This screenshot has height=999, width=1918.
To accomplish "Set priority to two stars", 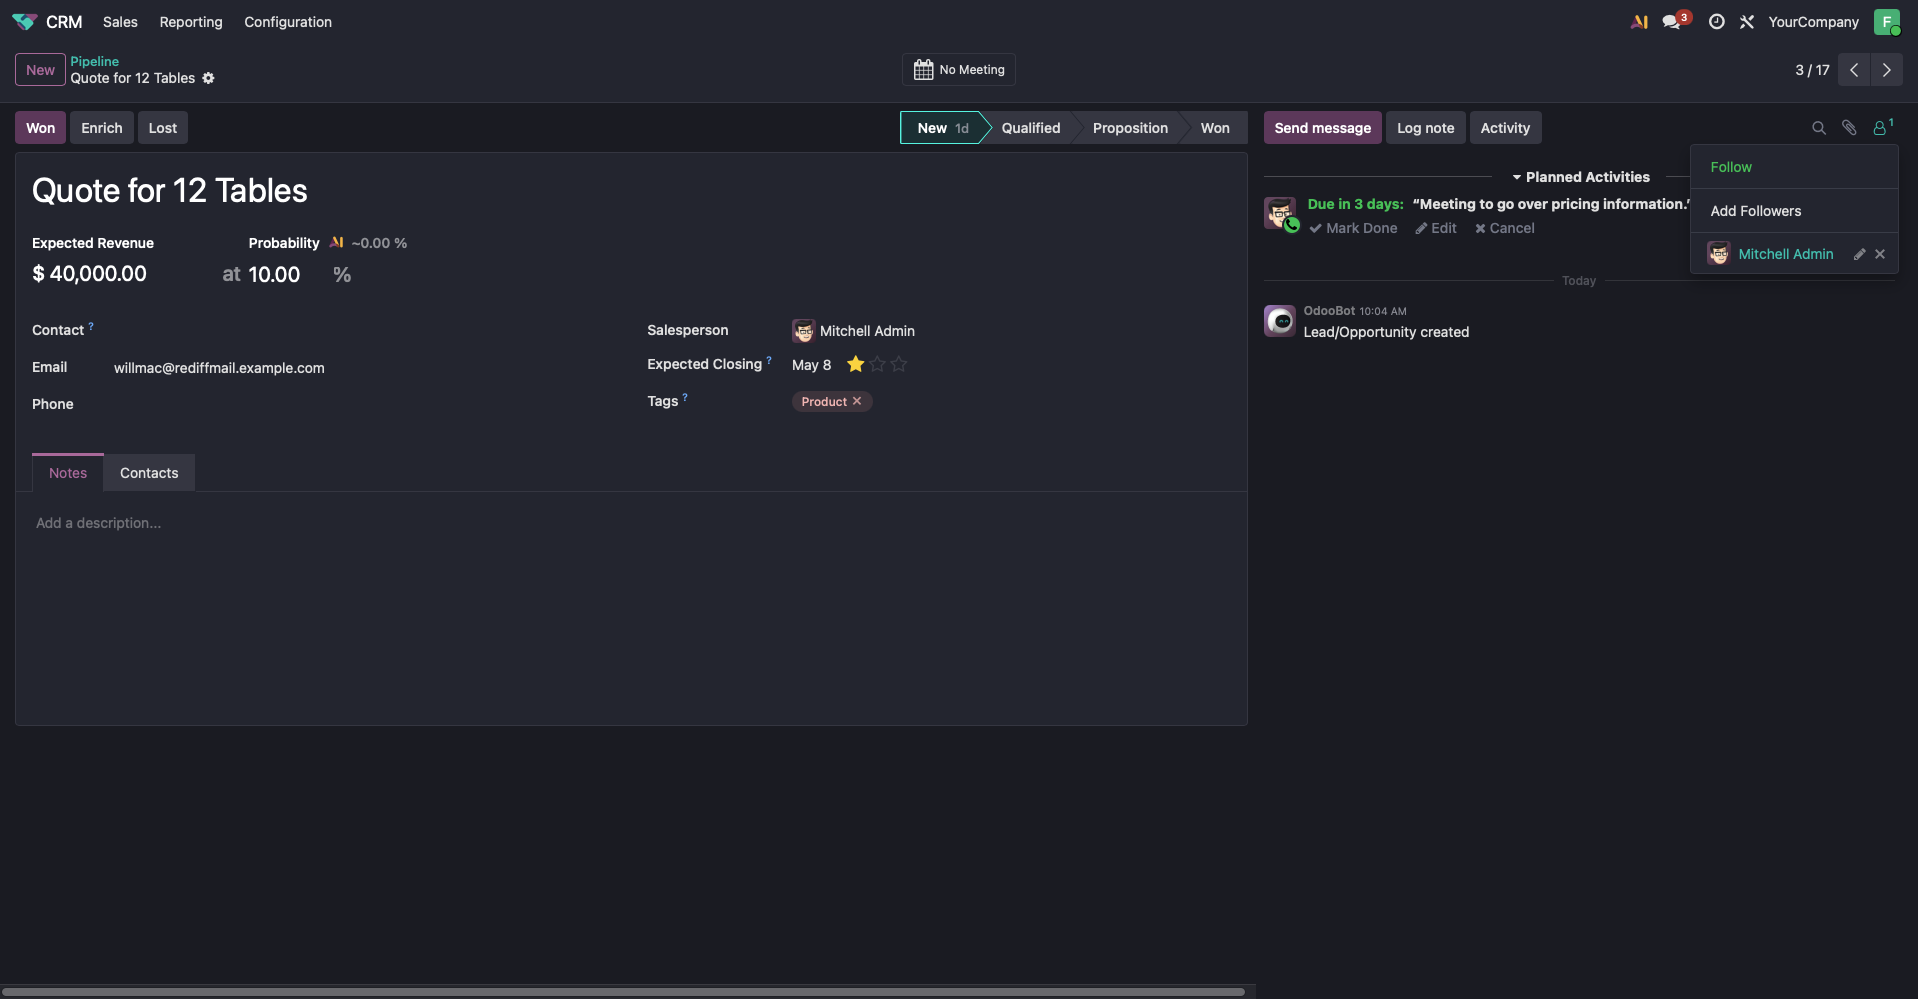I will pyautogui.click(x=877, y=364).
